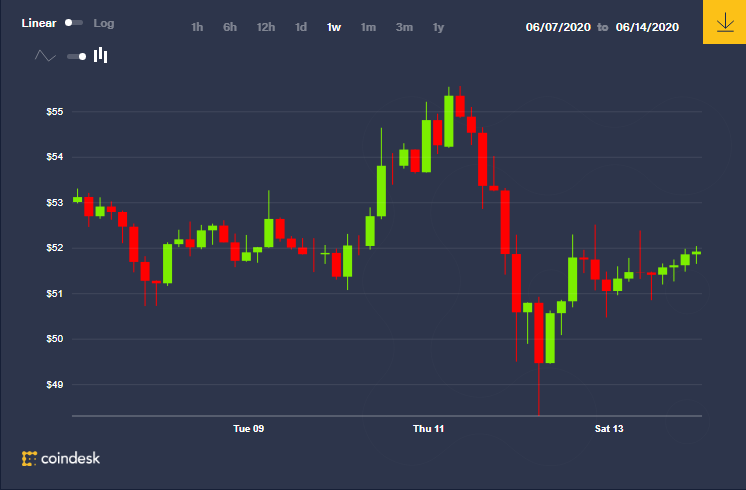Click the last green candle at chart end

tap(697, 253)
